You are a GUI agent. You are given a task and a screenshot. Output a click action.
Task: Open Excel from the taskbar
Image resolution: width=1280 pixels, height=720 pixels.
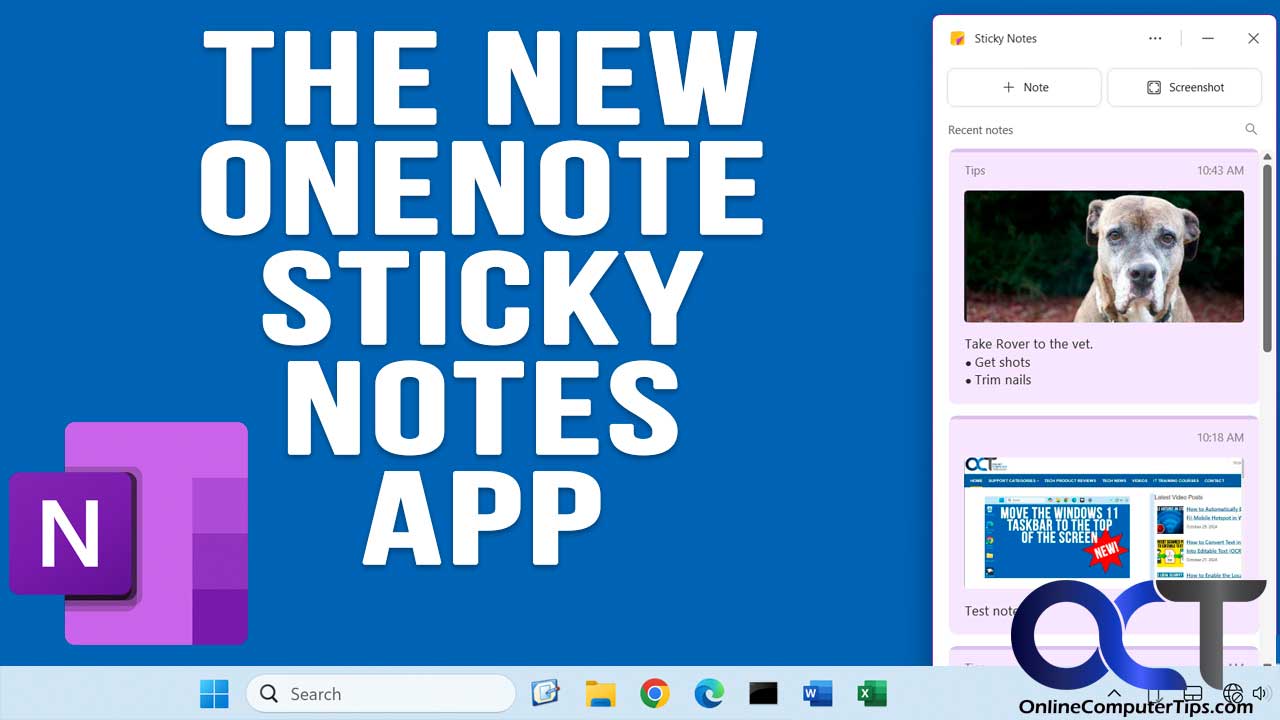872,694
